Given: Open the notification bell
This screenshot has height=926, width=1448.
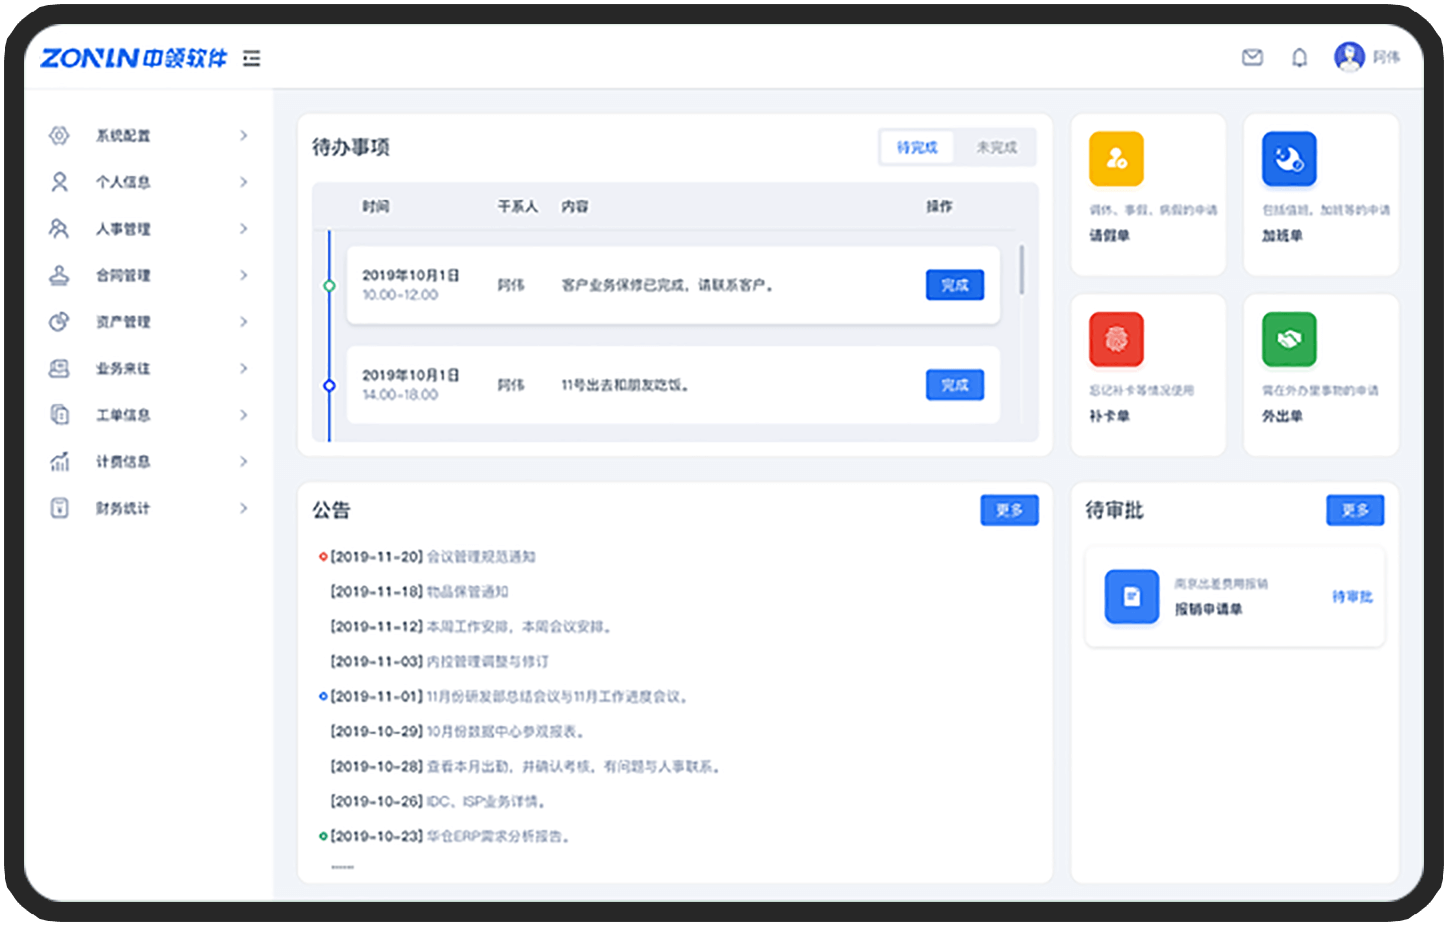Looking at the screenshot, I should coord(1299,57).
